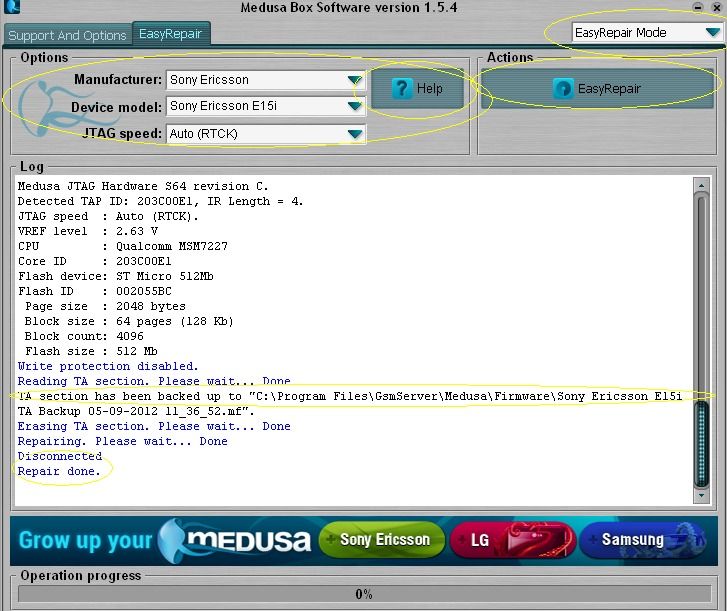Open the EasyRepair Mode selector
The image size is (727, 611).
coord(647,32)
